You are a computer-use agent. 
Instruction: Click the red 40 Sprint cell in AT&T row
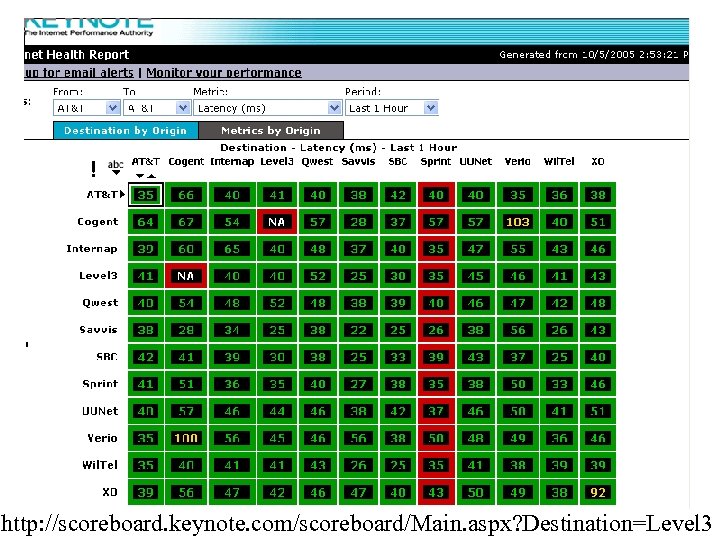click(x=436, y=195)
